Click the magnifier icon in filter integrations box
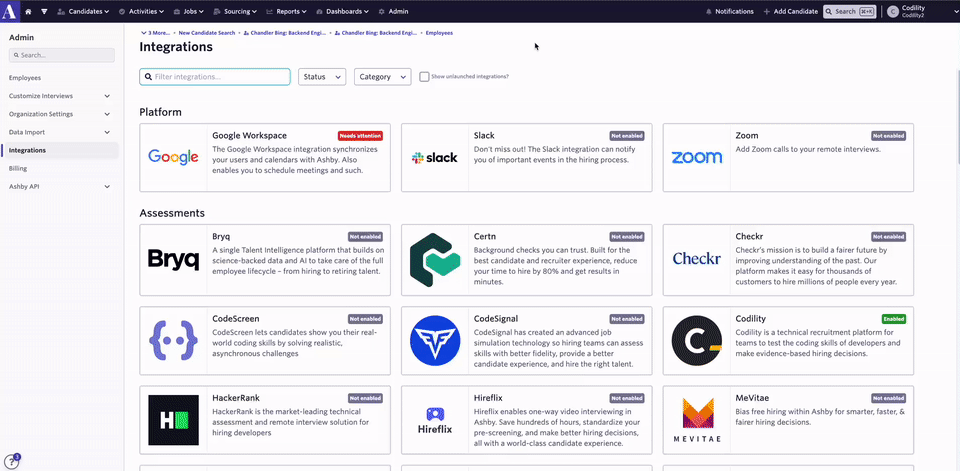This screenshot has height=471, width=960. point(149,77)
